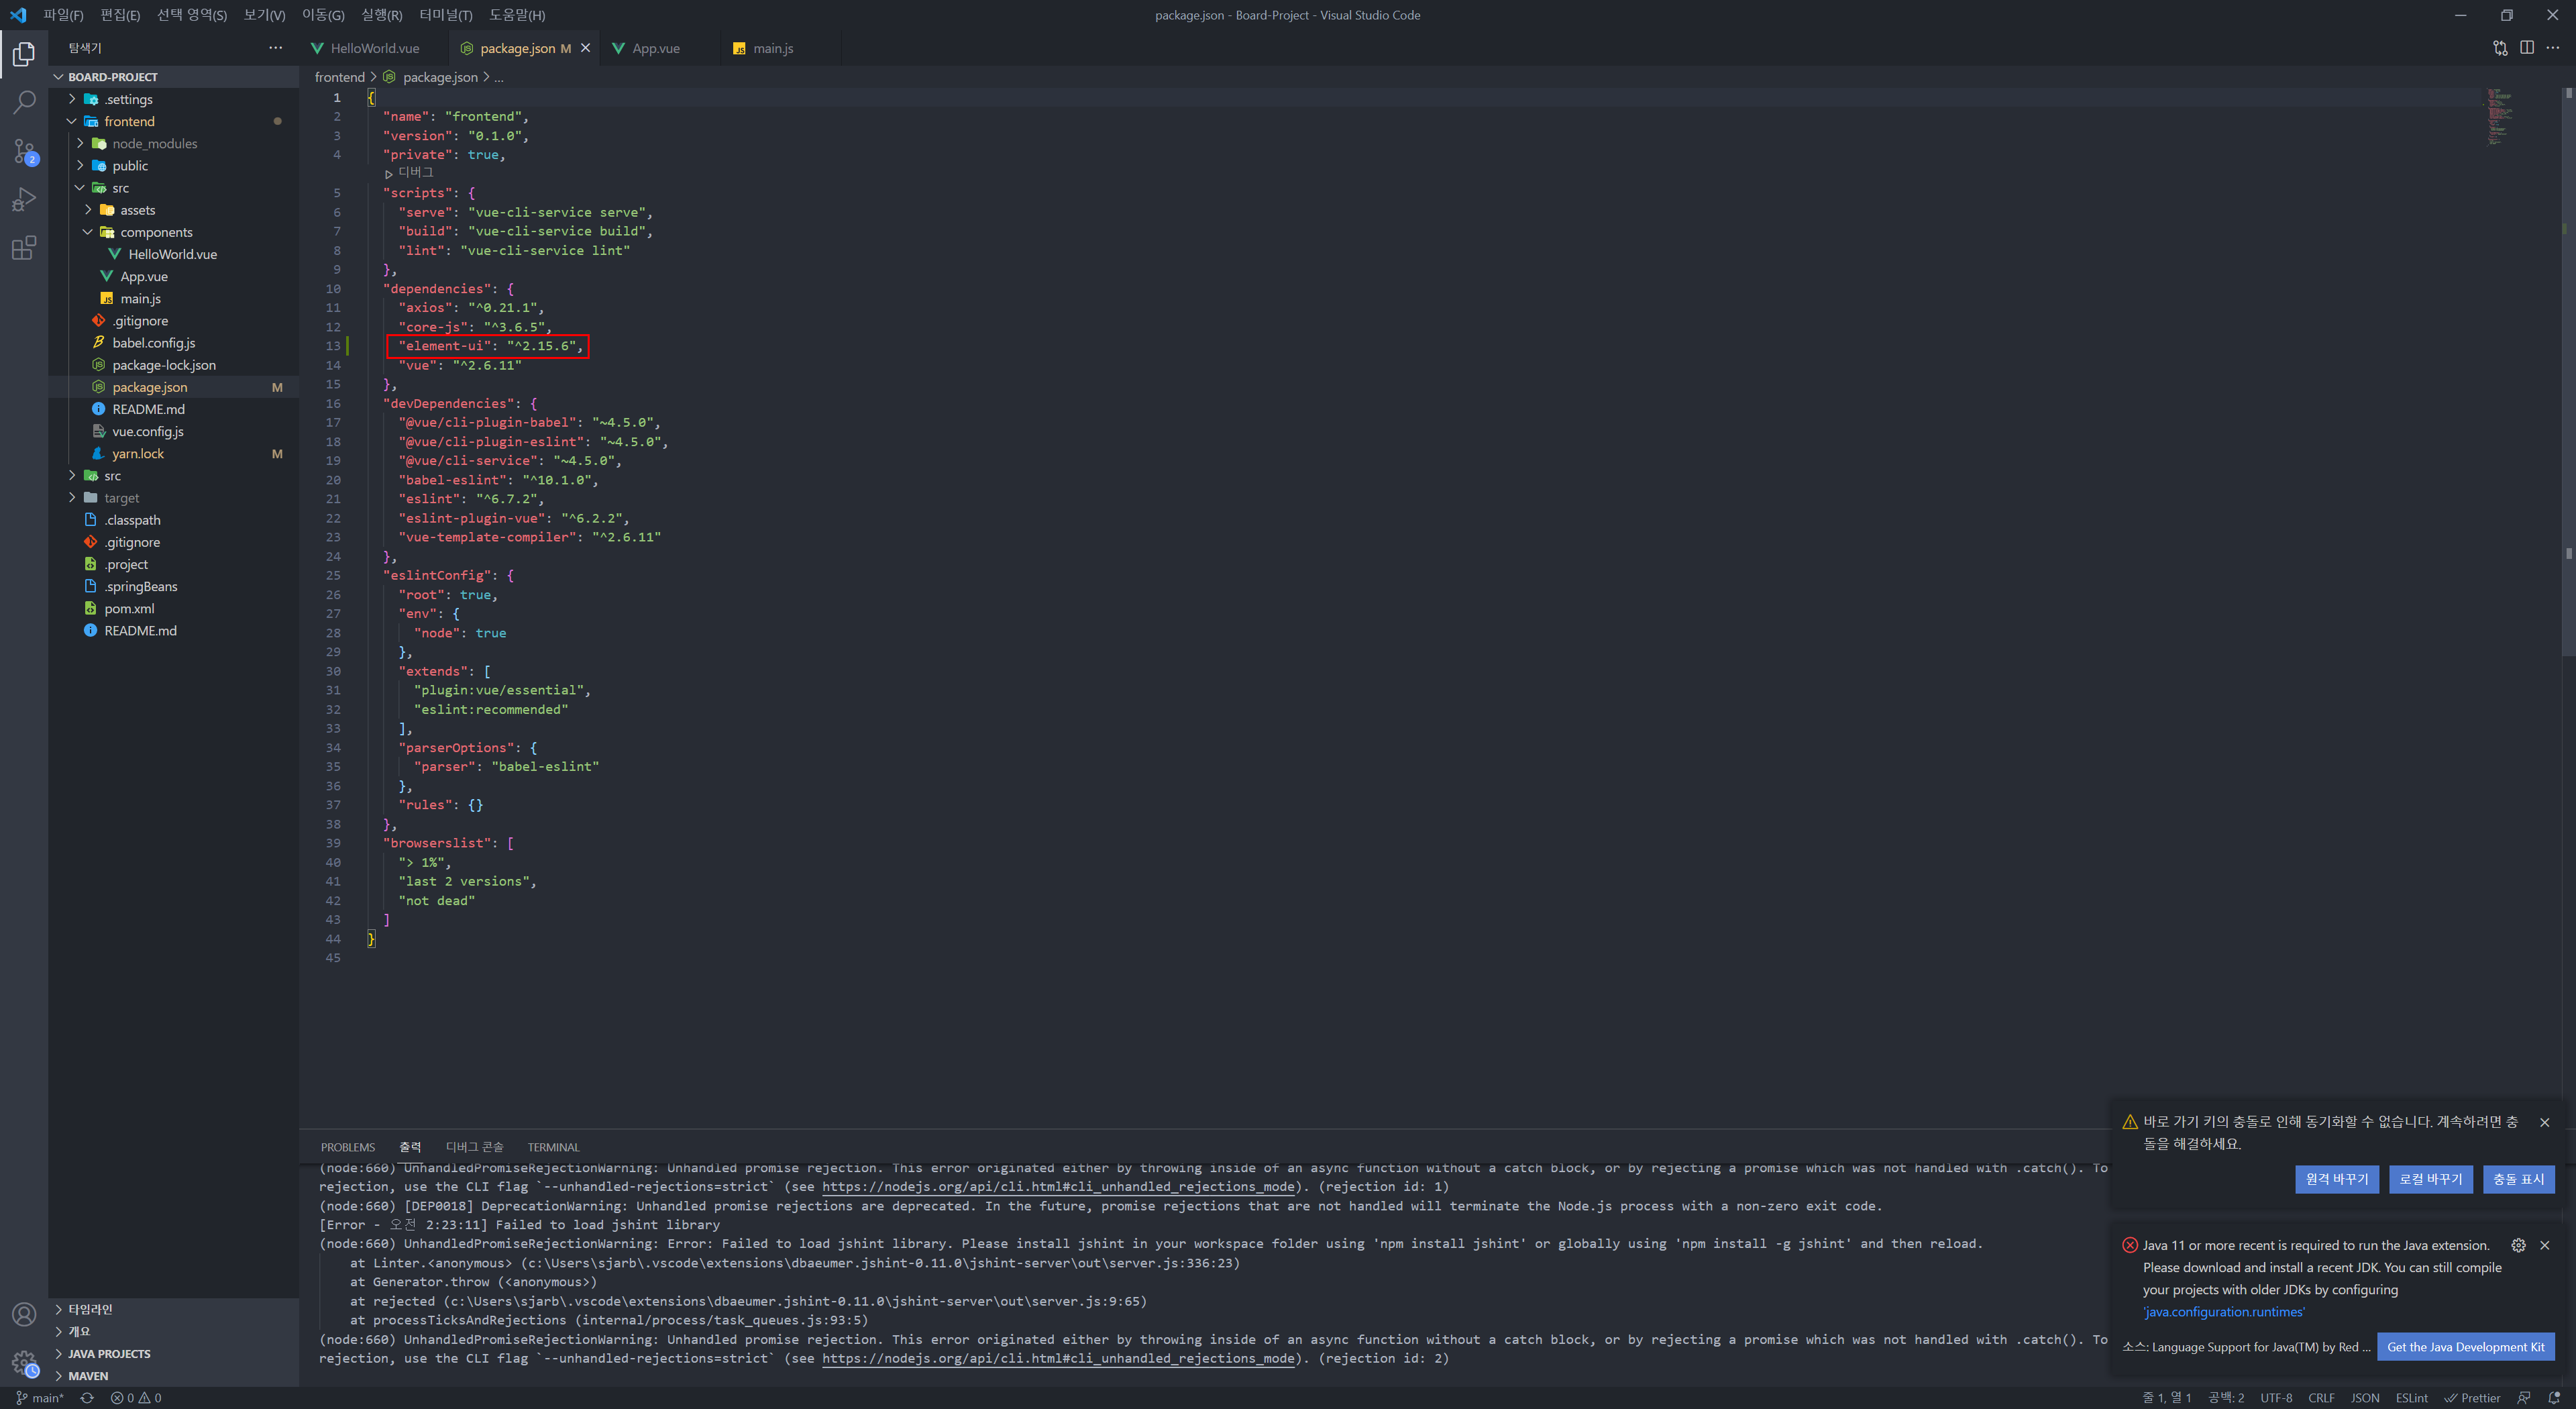Screen dimensions: 2576x1409
Task: Click the split editor icon
Action: (2526, 48)
